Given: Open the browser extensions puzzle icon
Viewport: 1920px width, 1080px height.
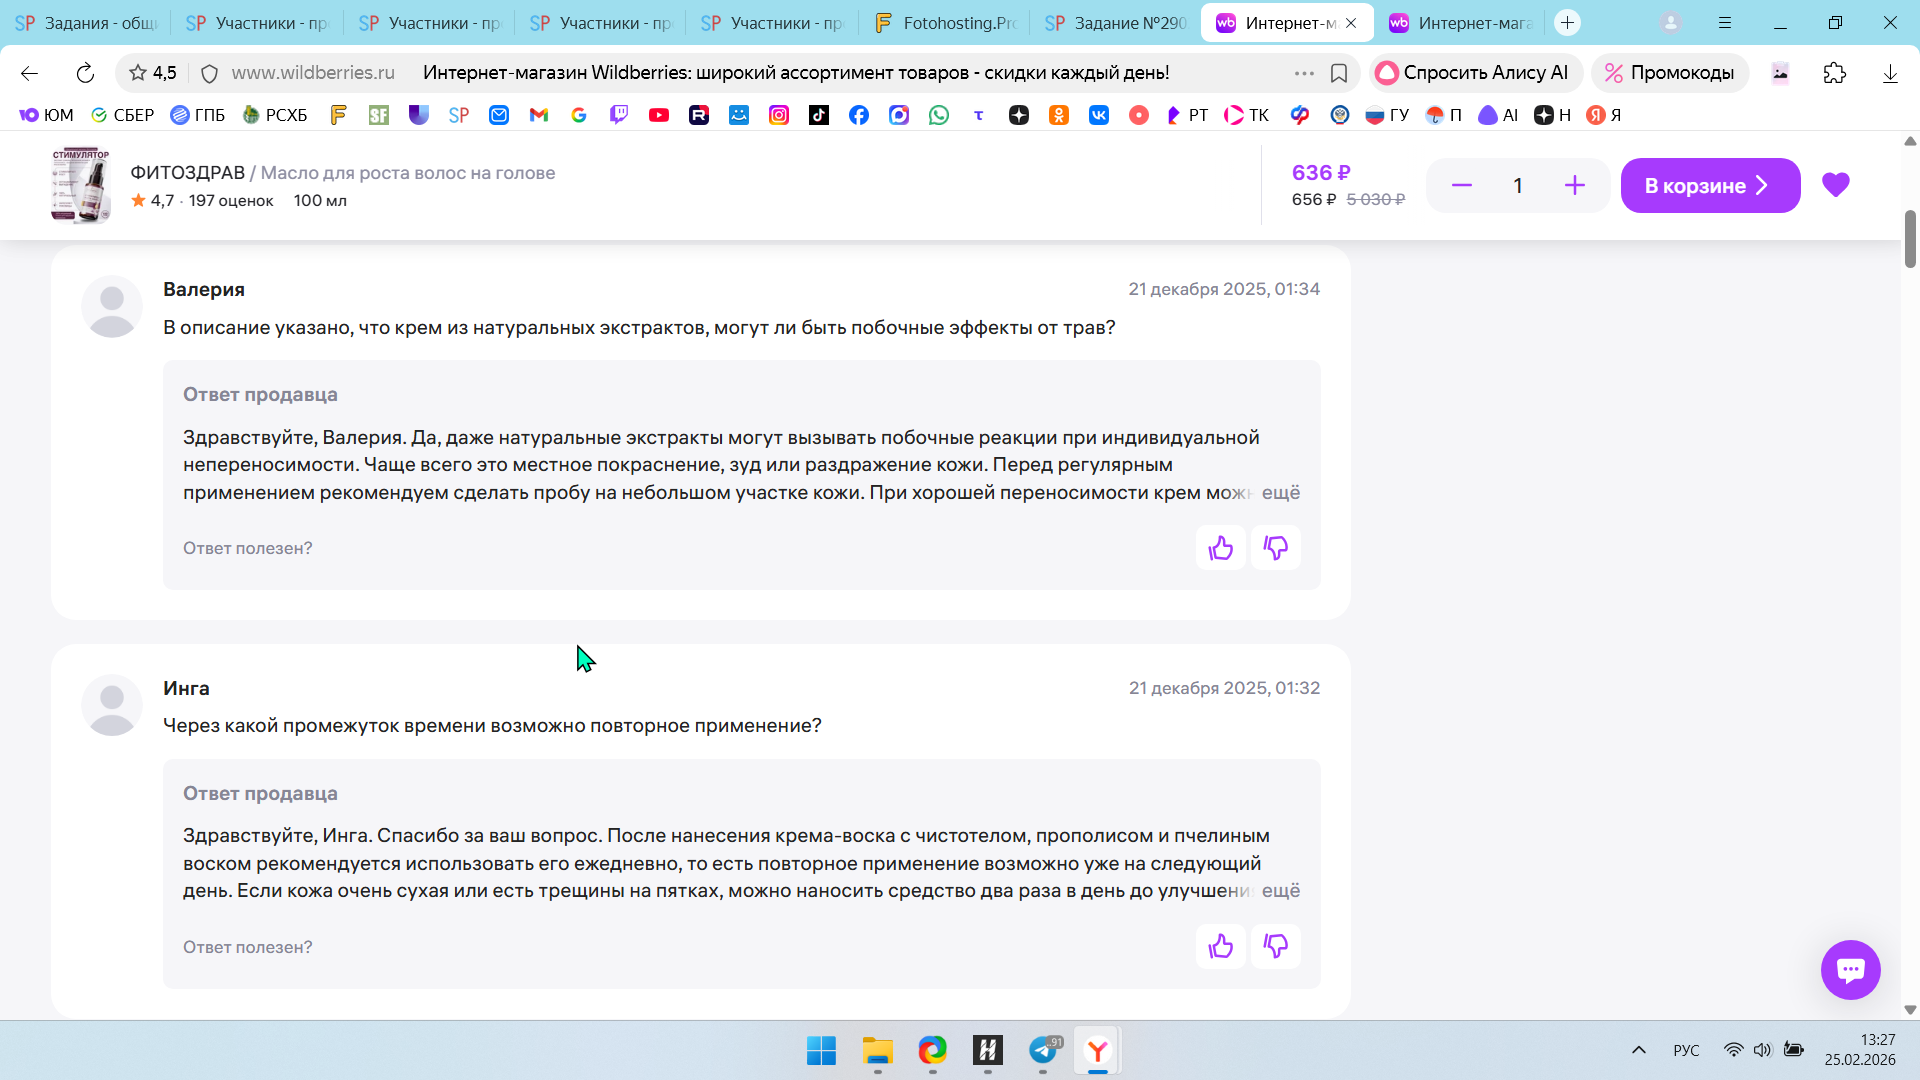Looking at the screenshot, I should tap(1834, 73).
